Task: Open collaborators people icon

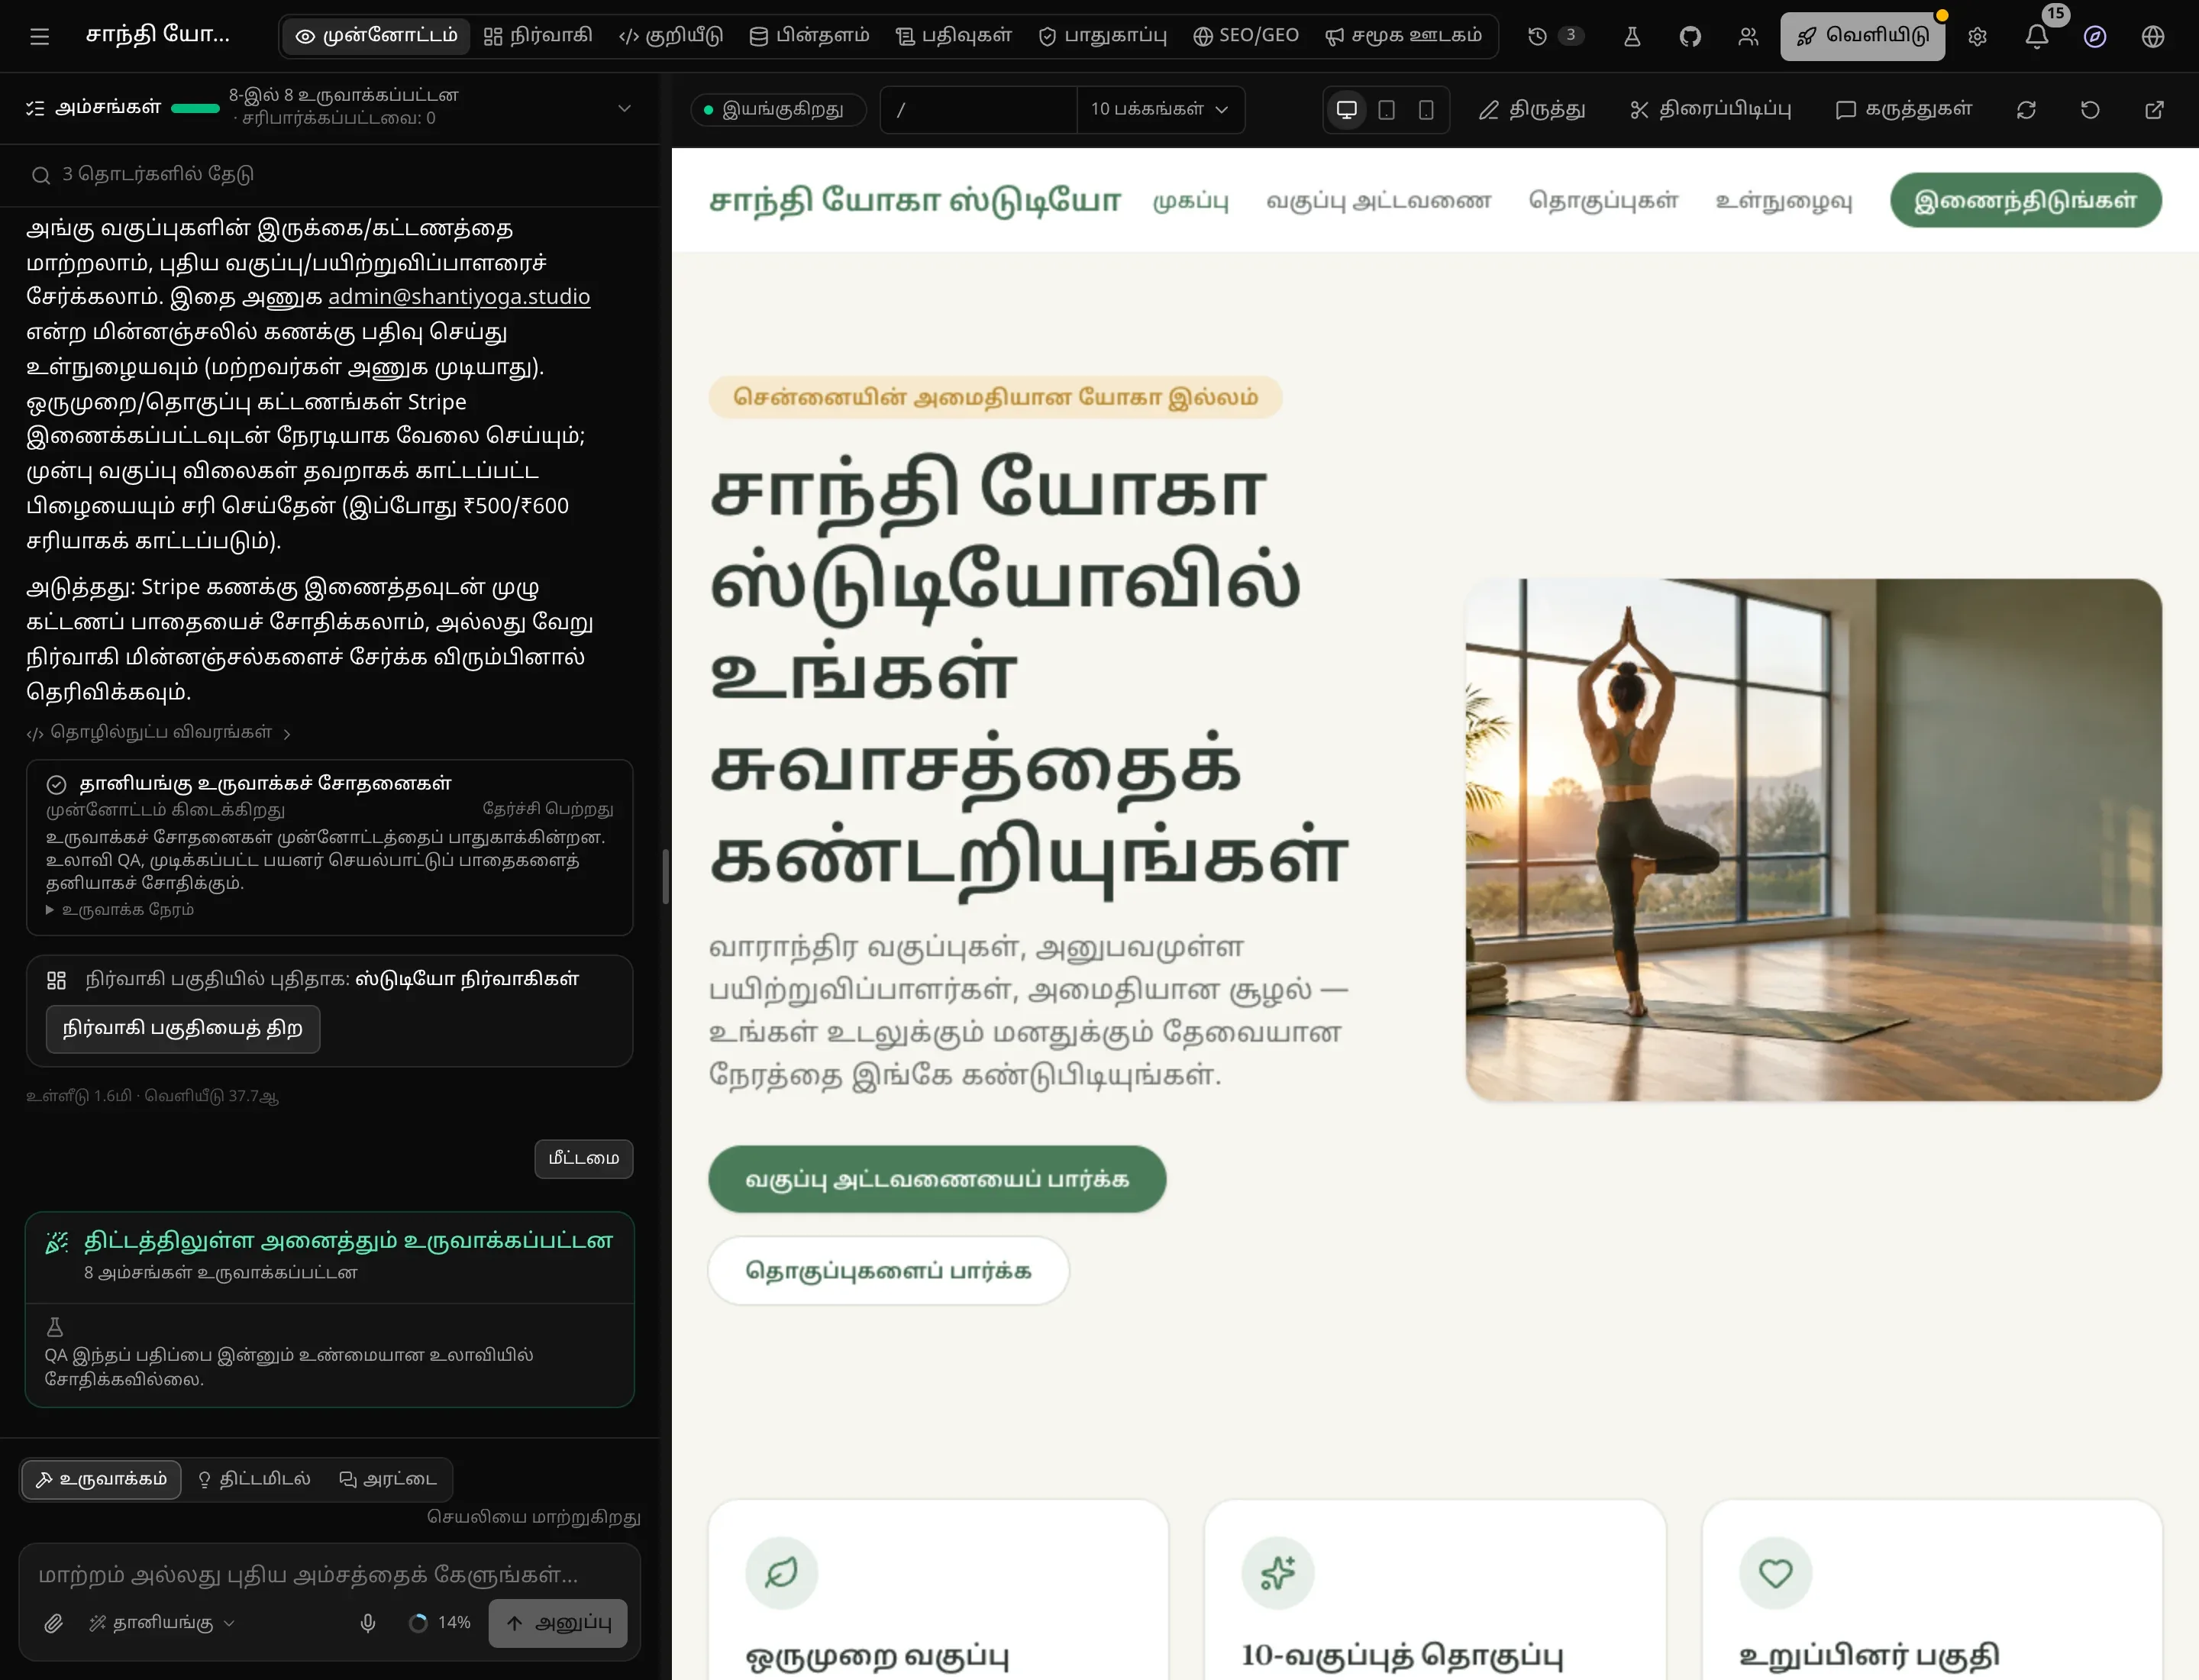Action: [1748, 37]
